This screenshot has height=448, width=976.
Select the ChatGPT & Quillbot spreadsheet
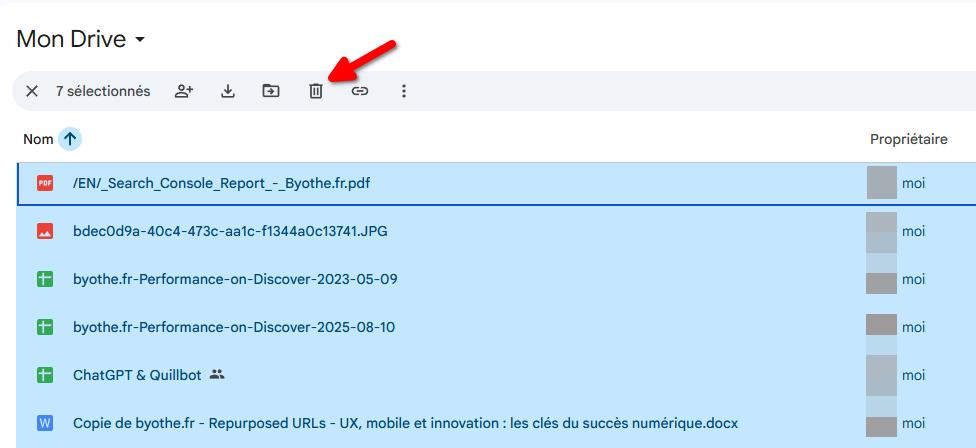pos(138,375)
